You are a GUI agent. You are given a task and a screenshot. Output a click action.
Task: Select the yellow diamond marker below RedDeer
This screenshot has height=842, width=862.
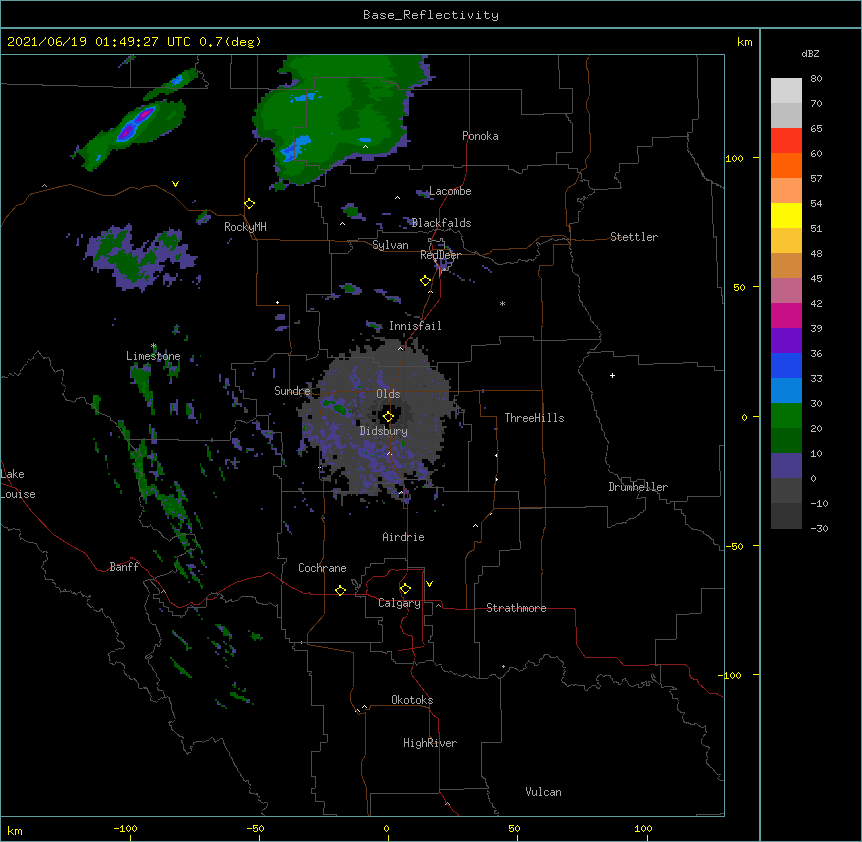pos(426,281)
